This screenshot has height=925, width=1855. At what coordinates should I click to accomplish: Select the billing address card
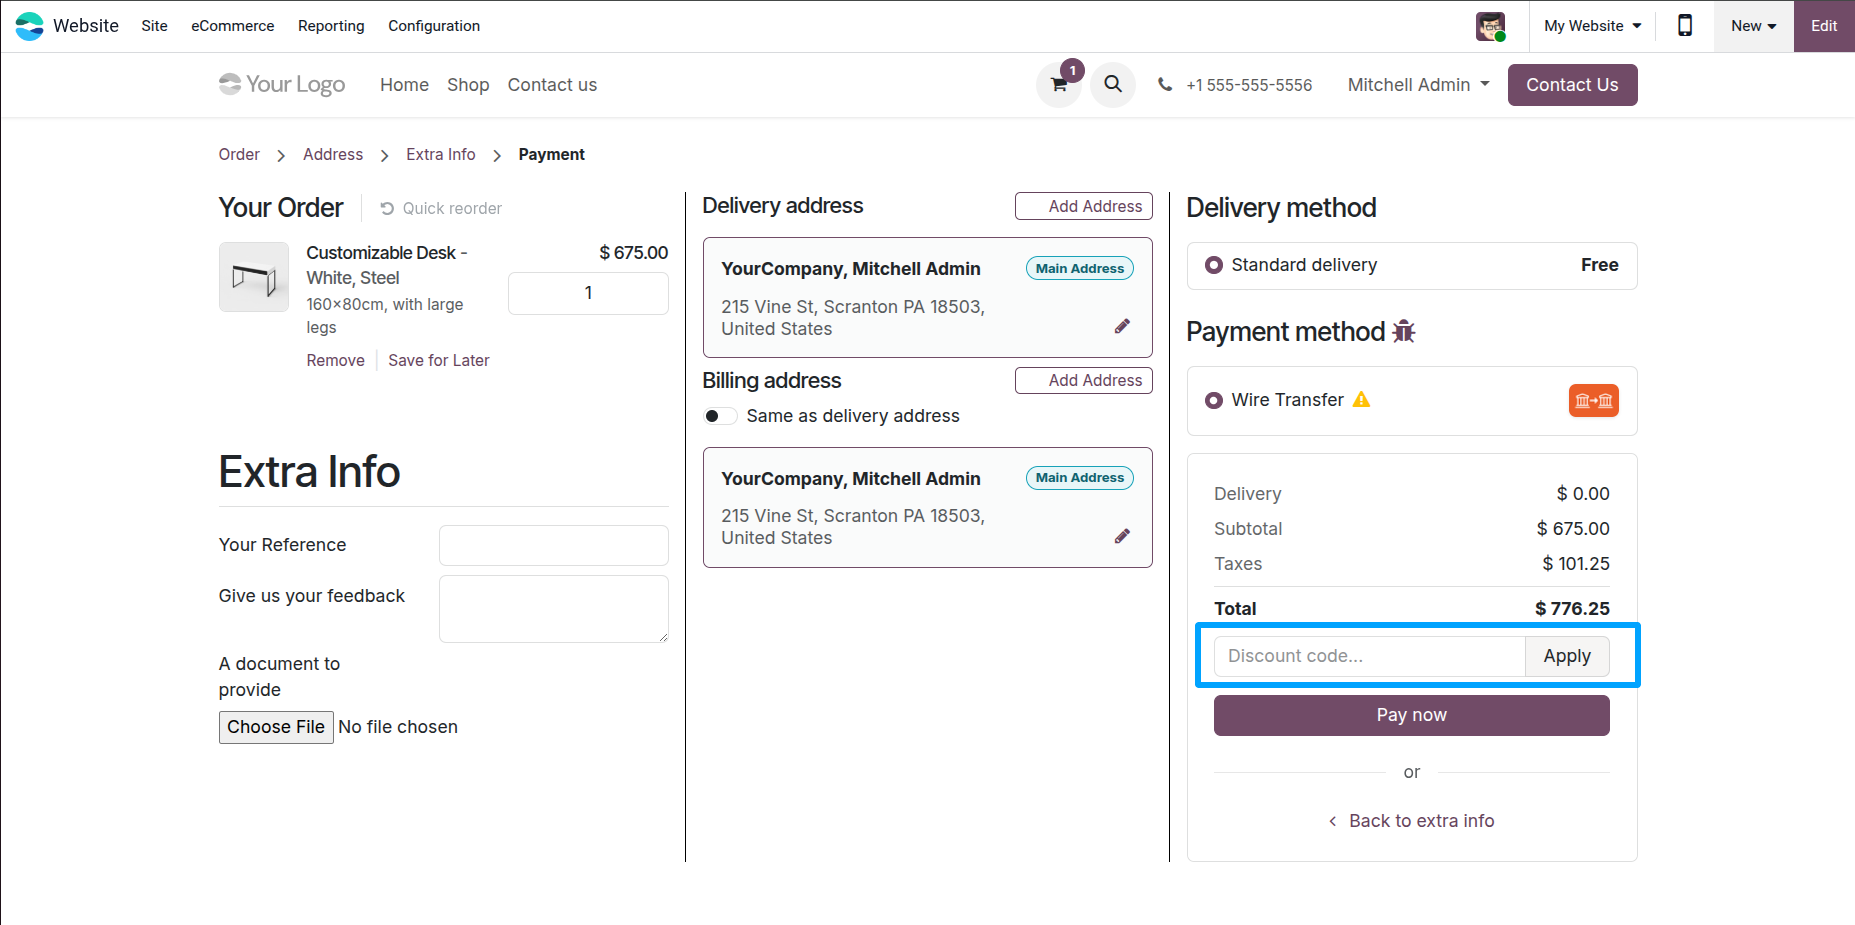click(928, 507)
